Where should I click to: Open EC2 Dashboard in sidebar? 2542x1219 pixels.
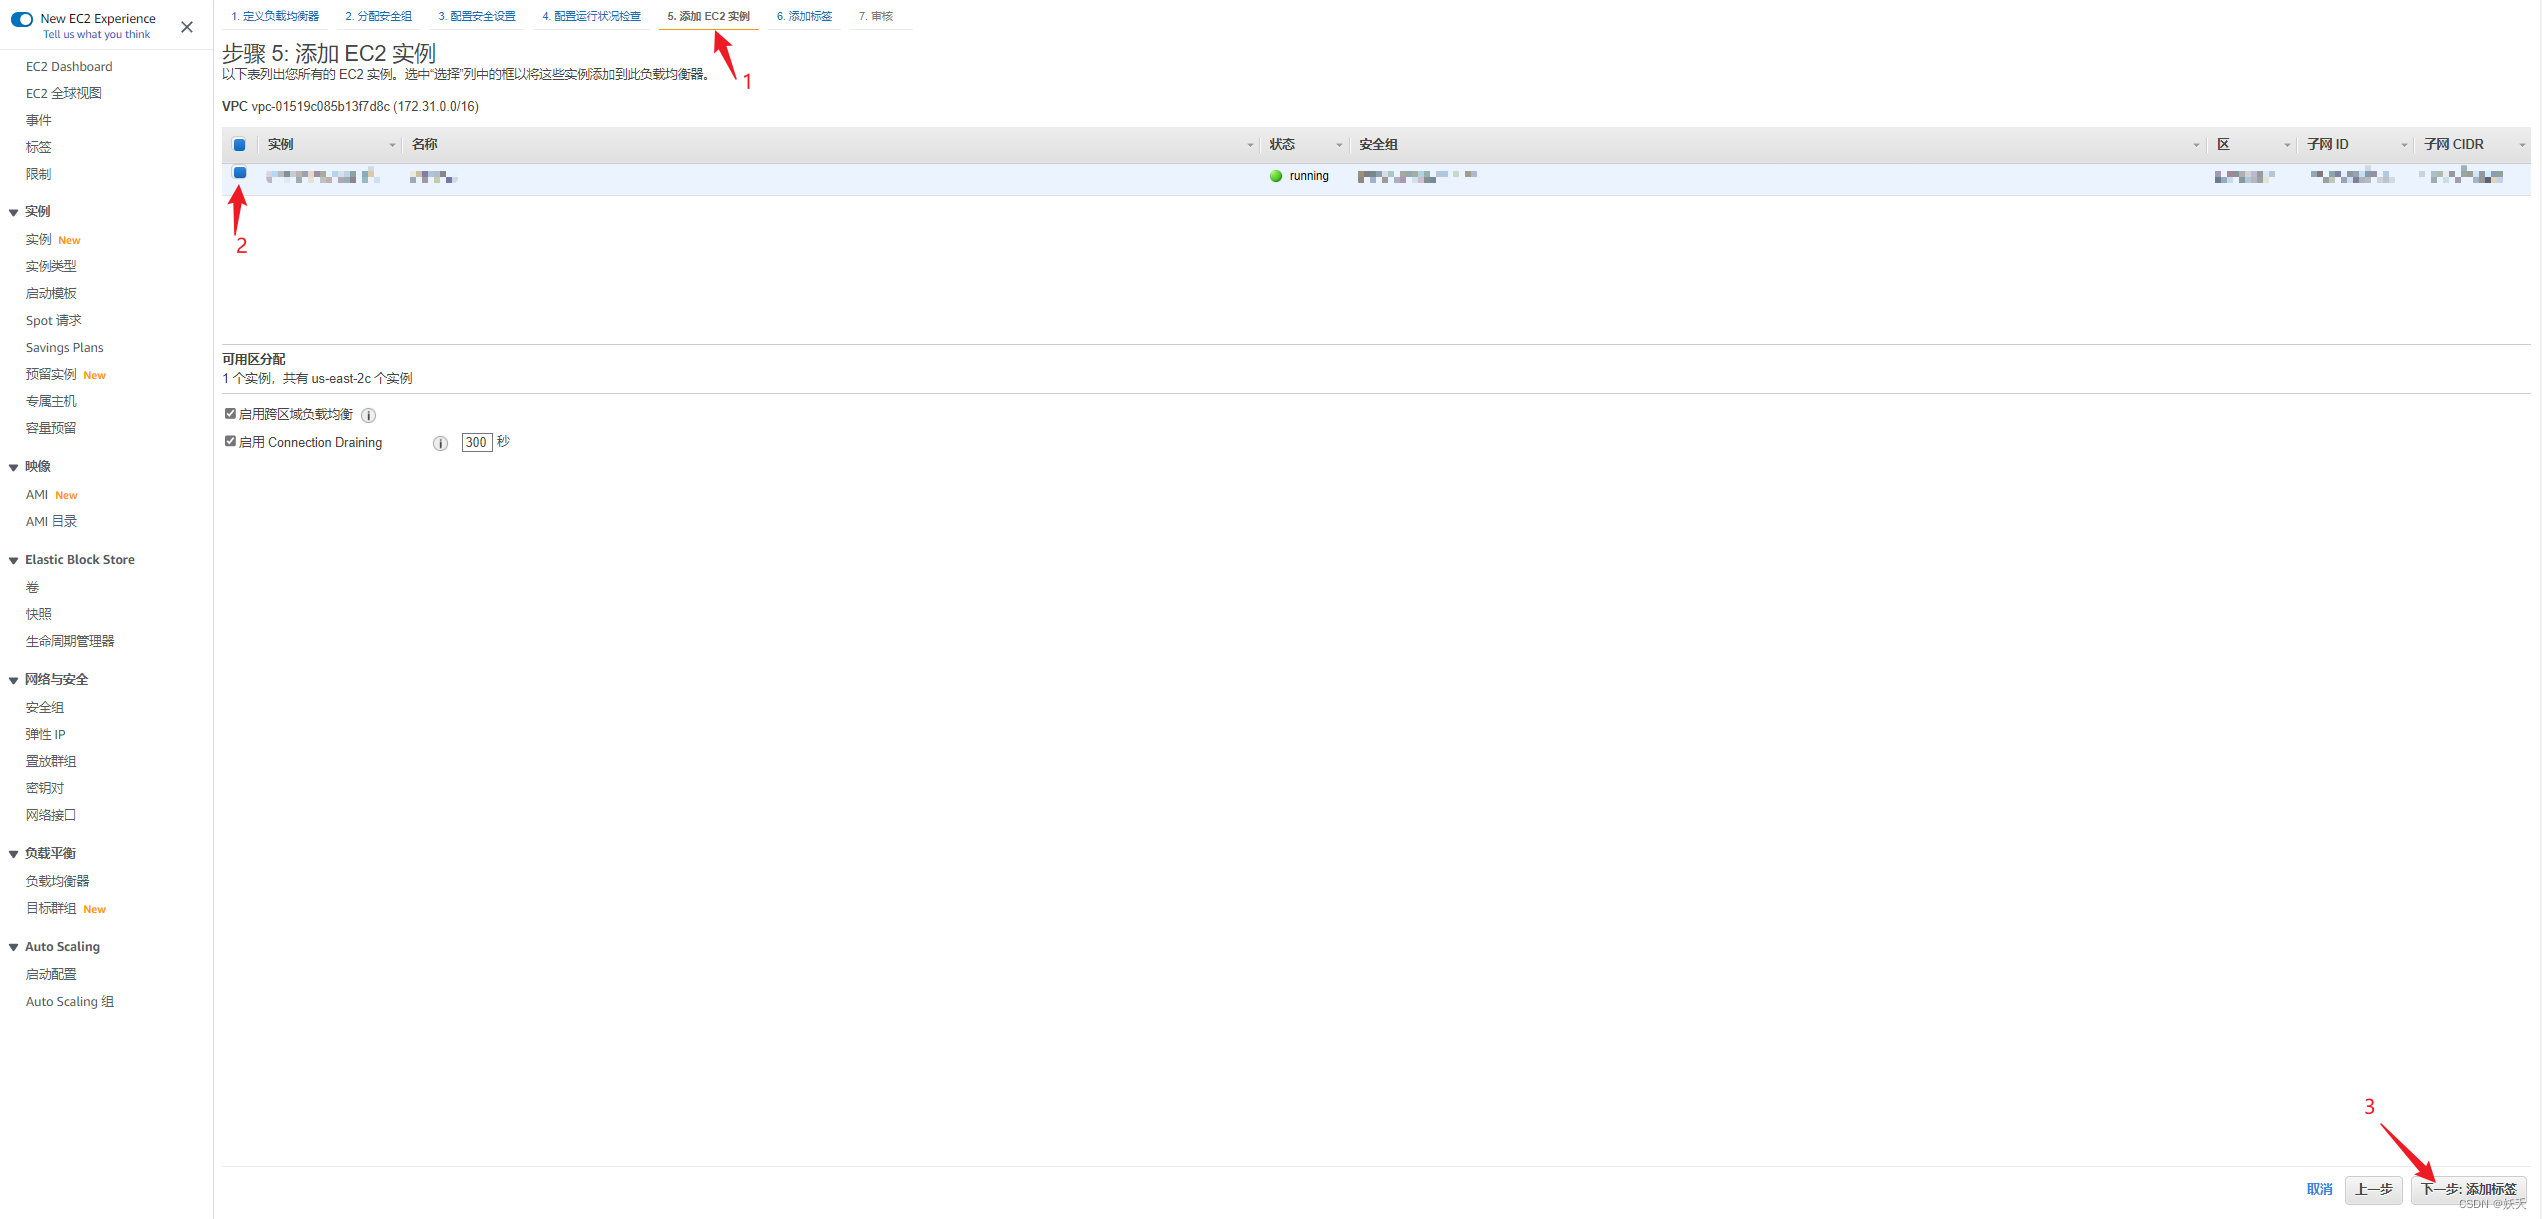pos(69,67)
